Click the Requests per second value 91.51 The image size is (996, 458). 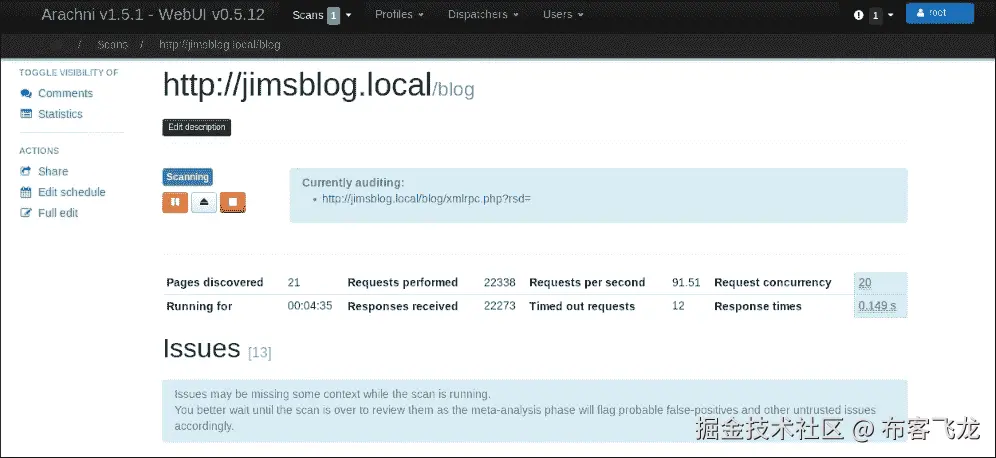click(686, 283)
